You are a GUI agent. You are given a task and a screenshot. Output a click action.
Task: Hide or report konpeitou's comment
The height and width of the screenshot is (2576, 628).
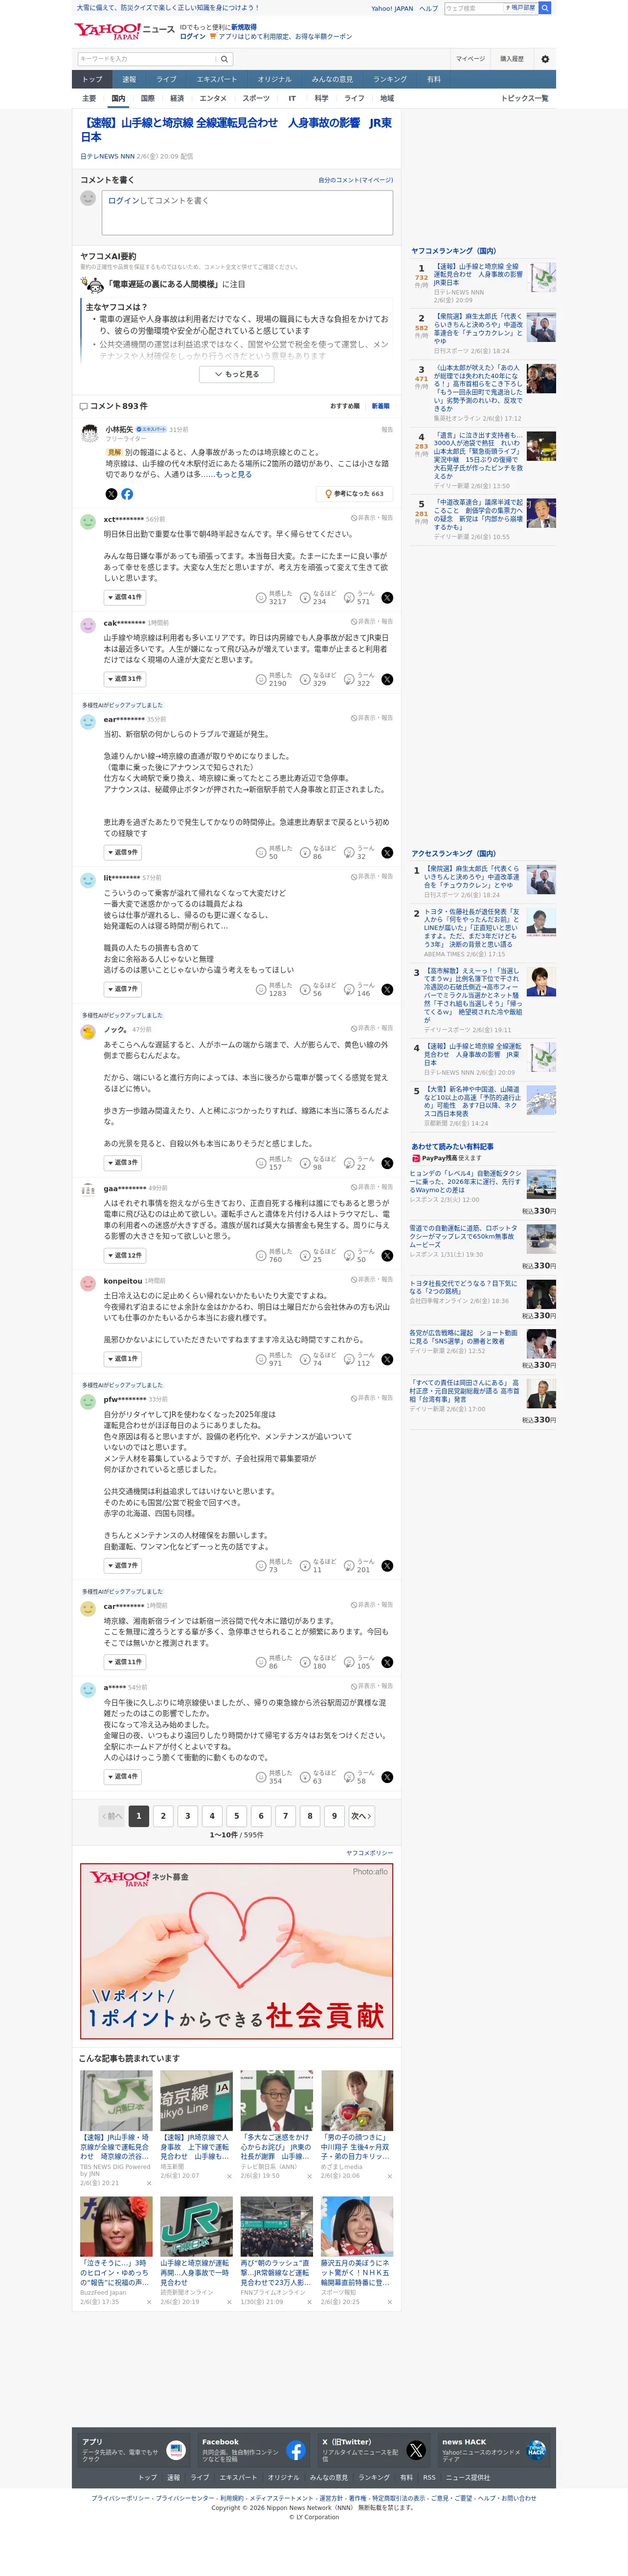[372, 1279]
